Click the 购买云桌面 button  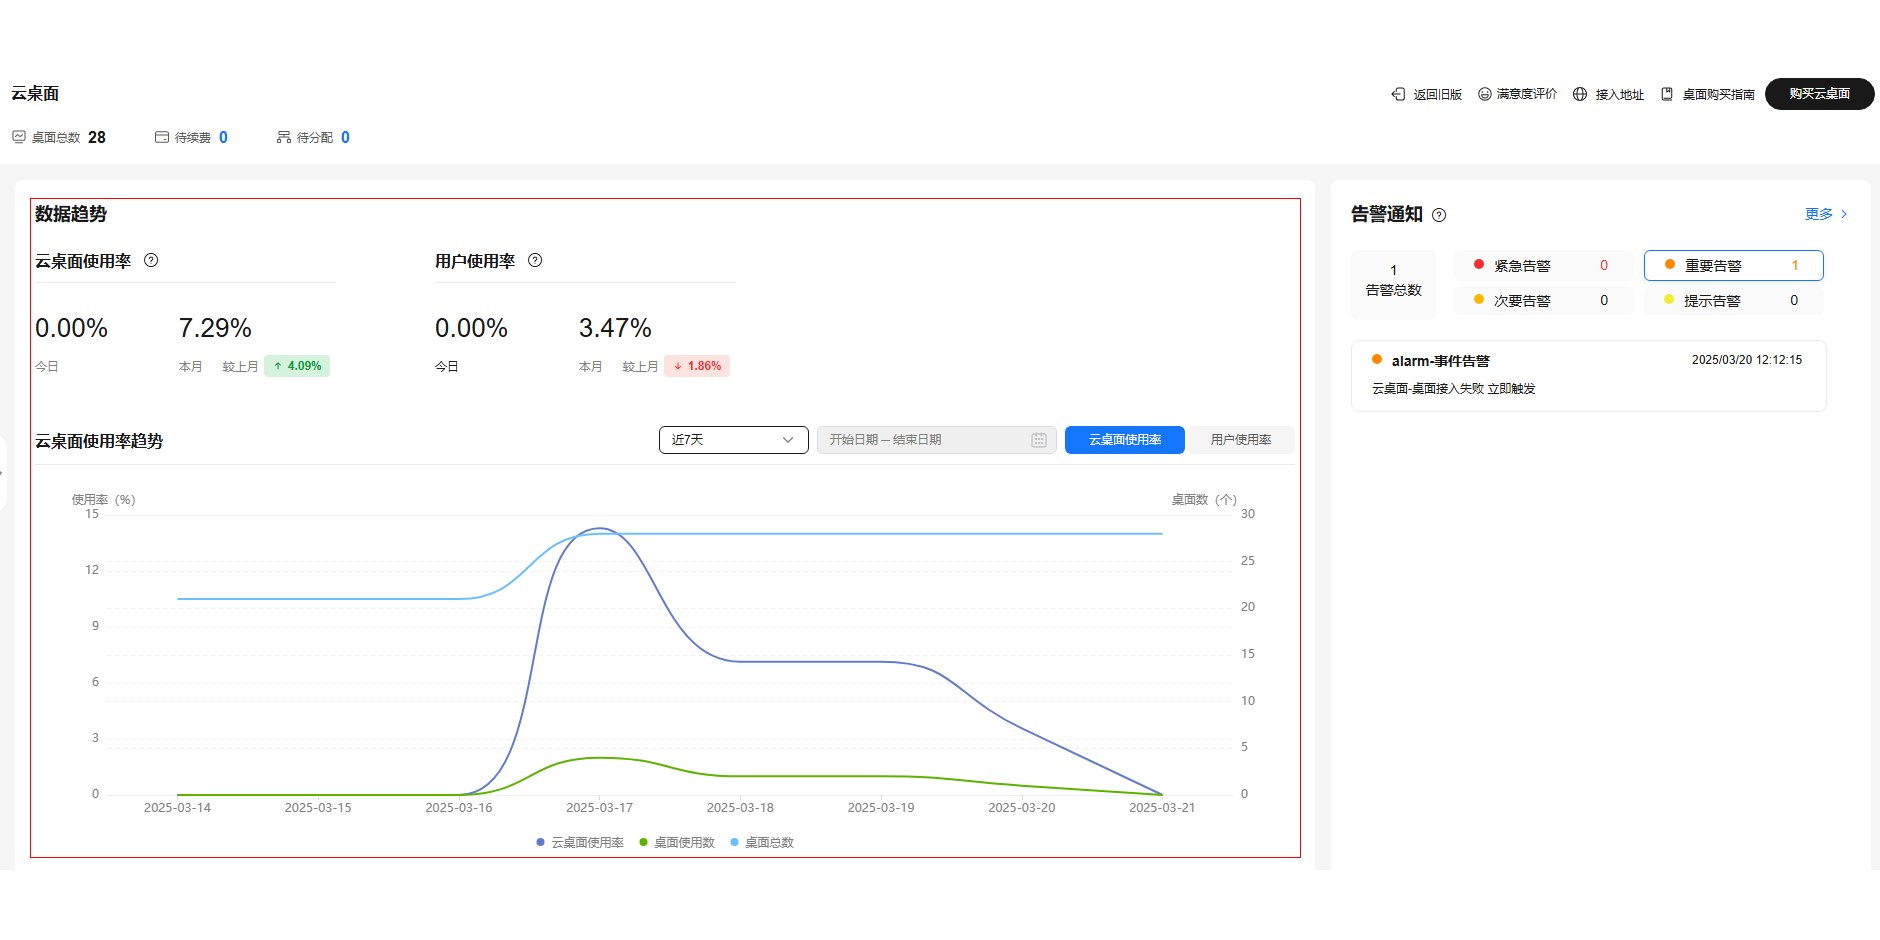[x=1819, y=94]
